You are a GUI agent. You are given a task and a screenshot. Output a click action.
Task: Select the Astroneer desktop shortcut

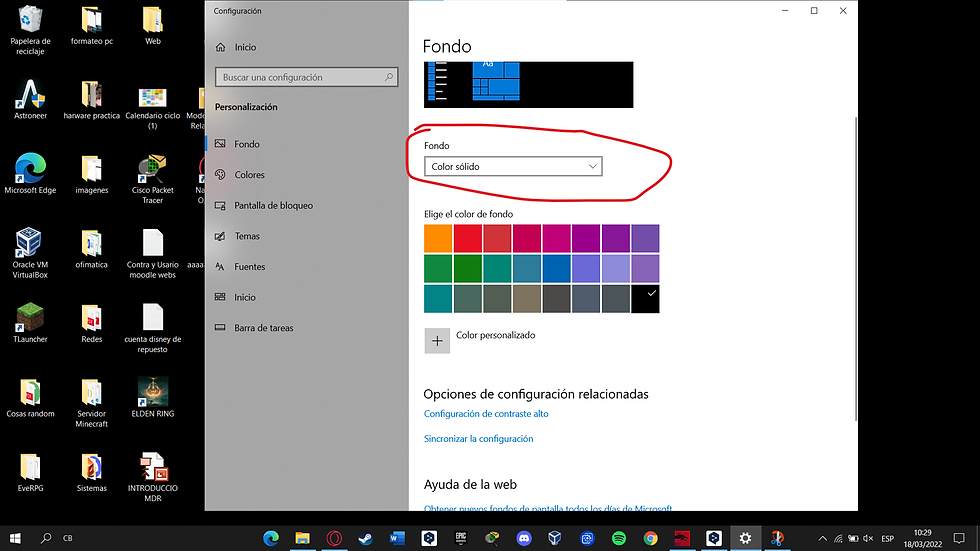coord(30,100)
